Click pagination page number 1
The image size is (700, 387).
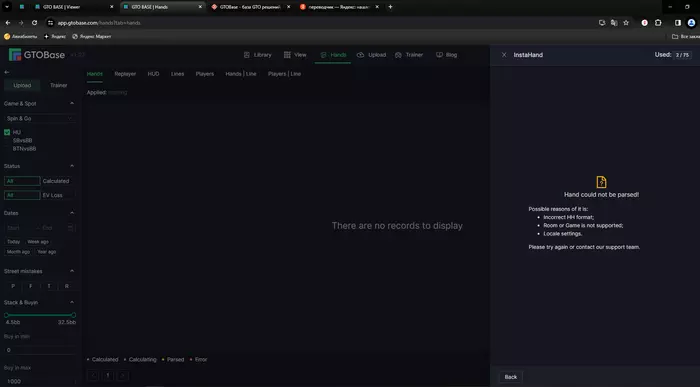click(x=108, y=375)
